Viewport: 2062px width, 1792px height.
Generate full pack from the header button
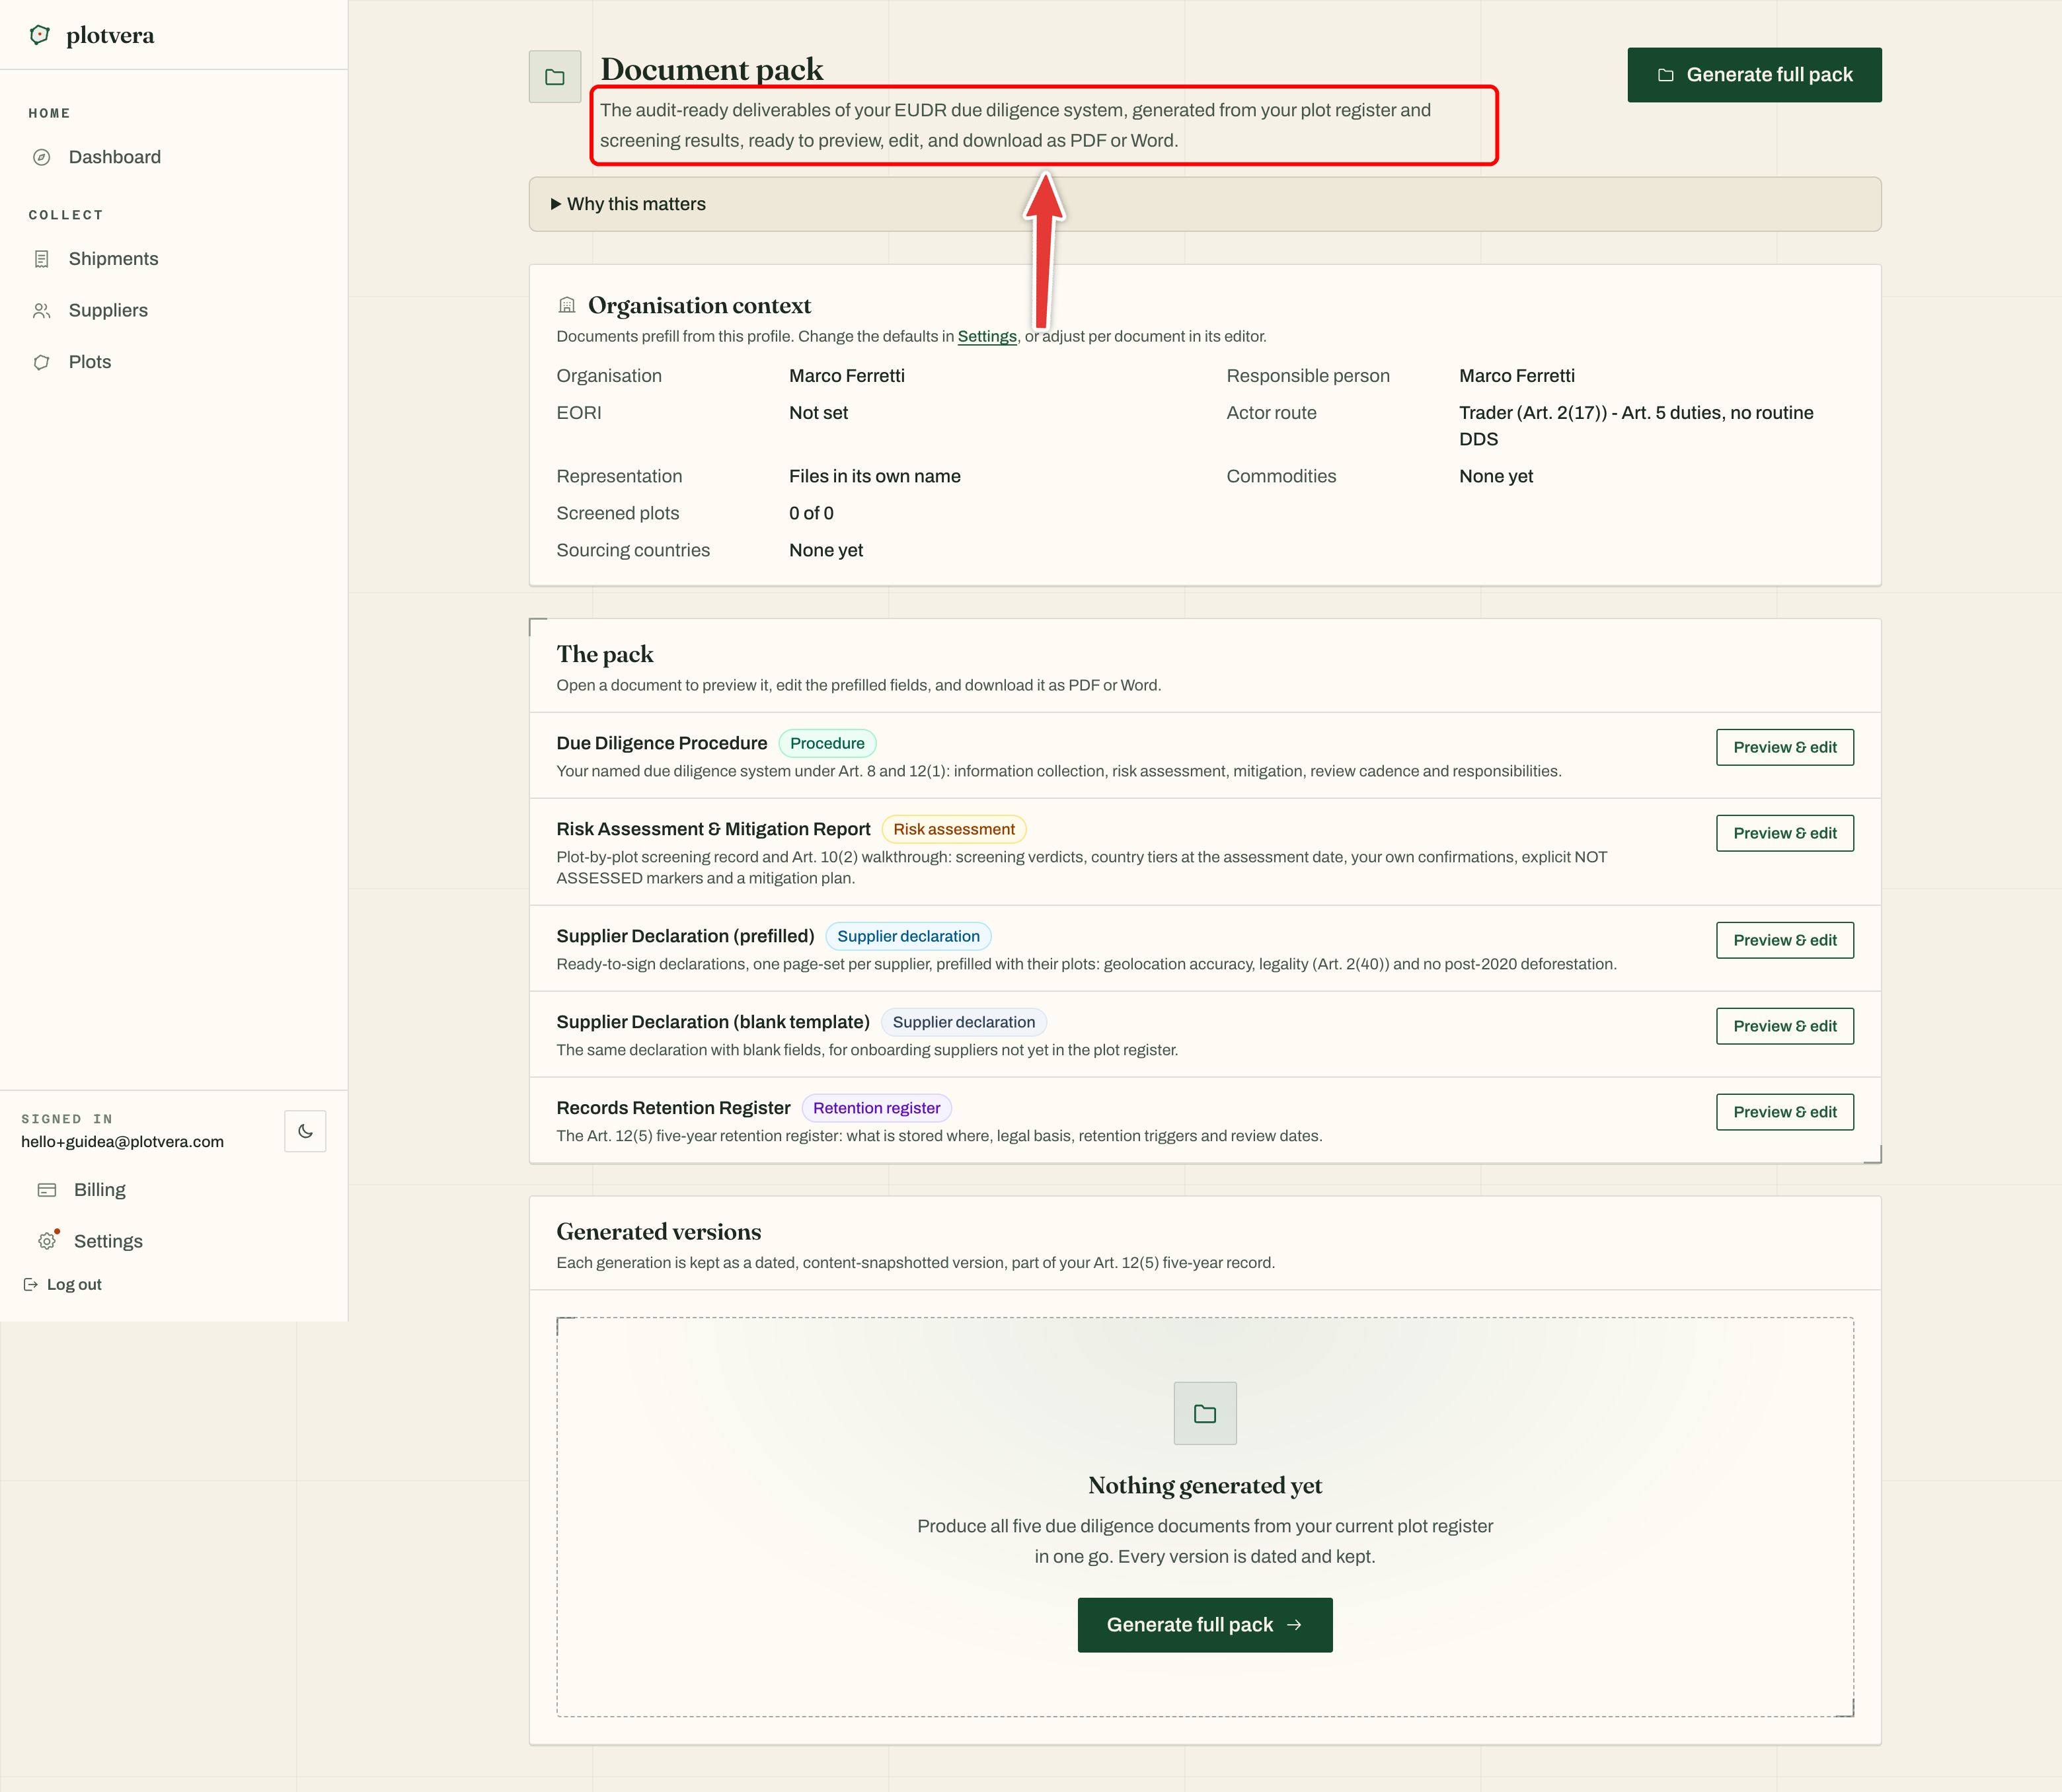pos(1754,75)
